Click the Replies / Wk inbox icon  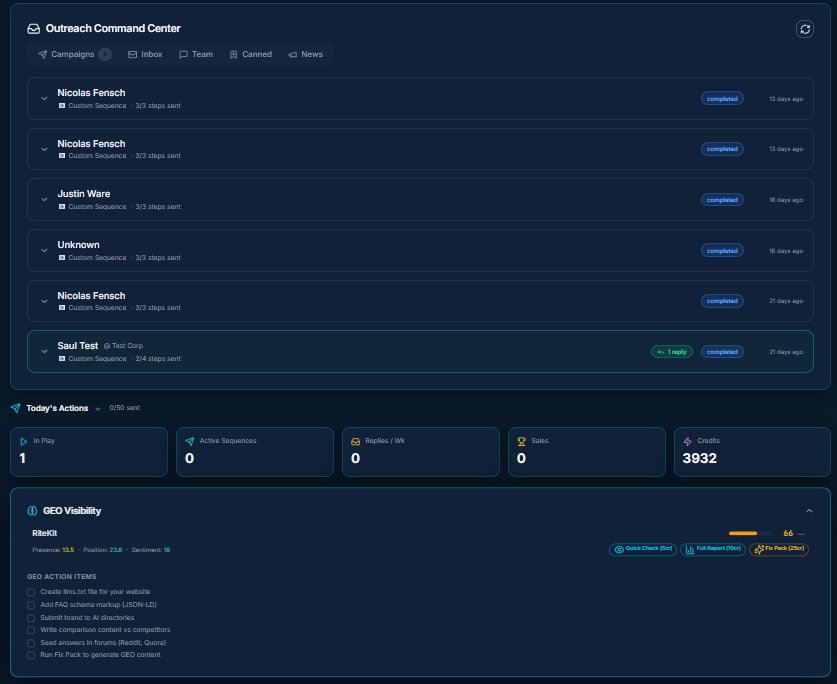pos(355,441)
